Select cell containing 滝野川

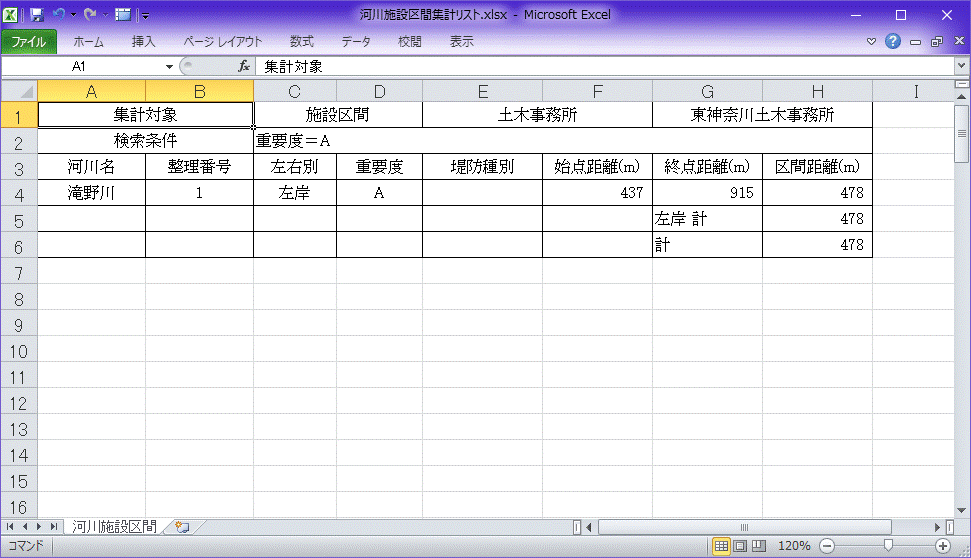coord(91,193)
